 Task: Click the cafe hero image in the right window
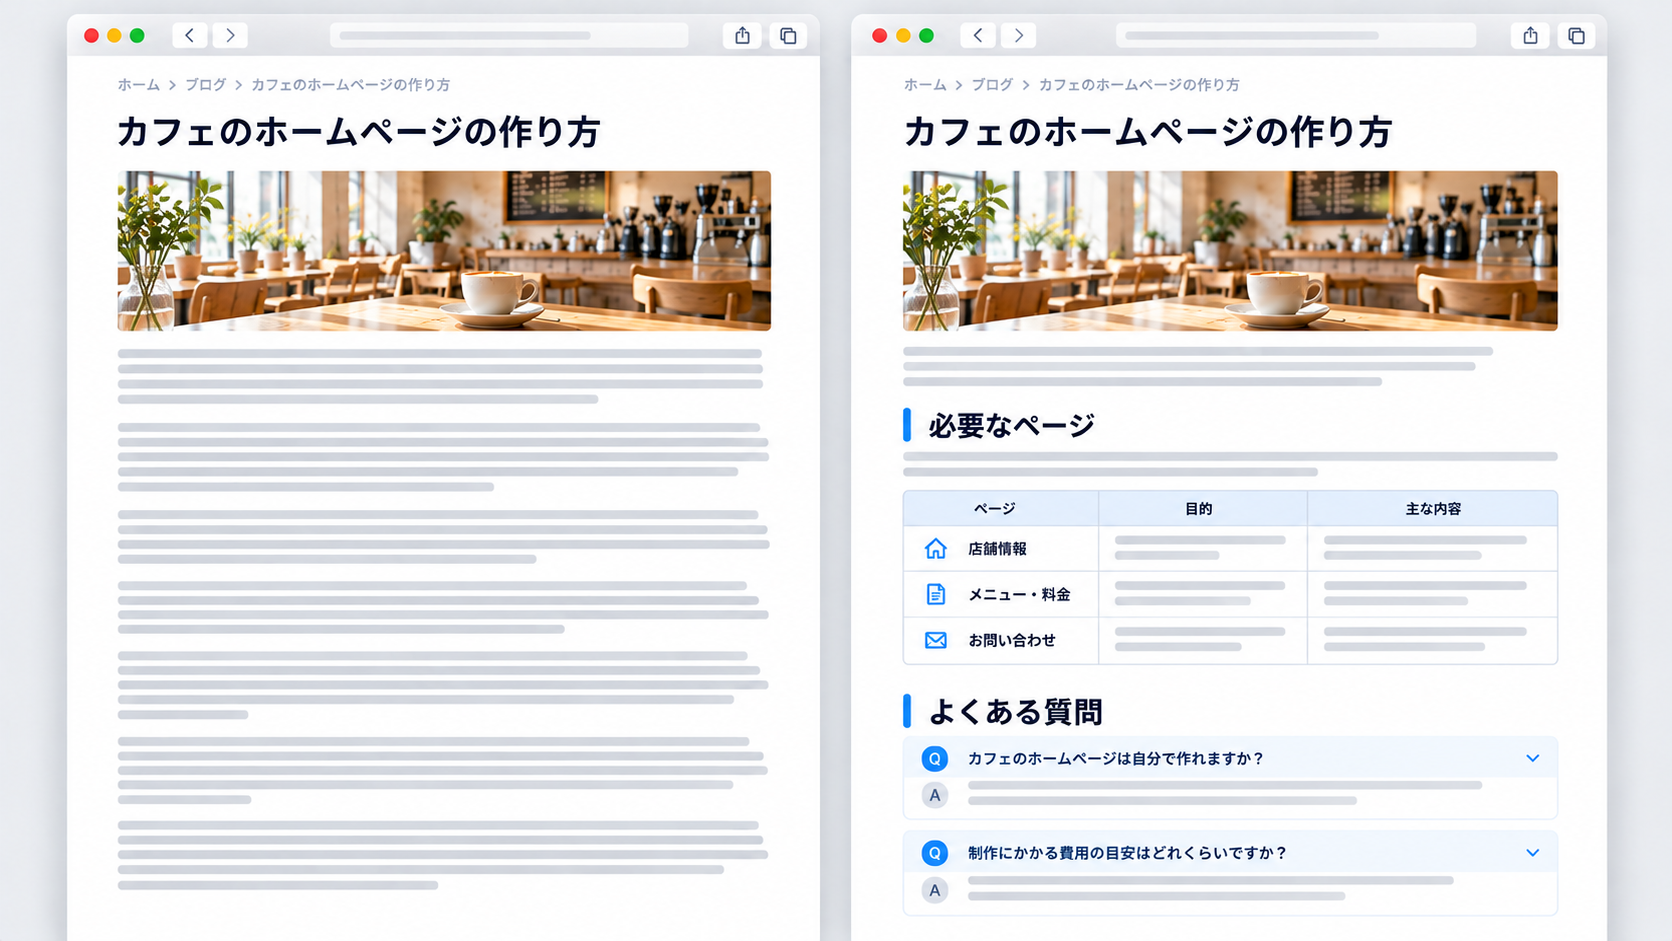coord(1230,251)
